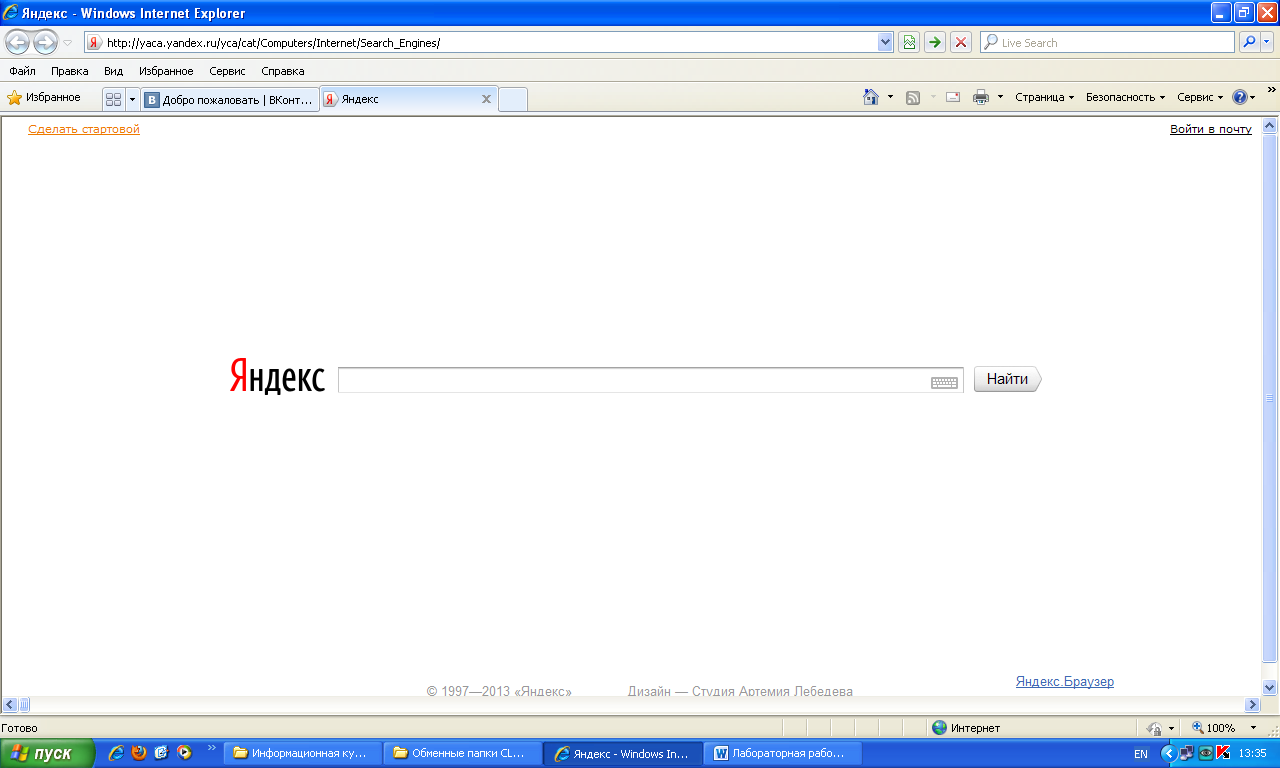Click the пуск Start button
The height and width of the screenshot is (768, 1280).
click(x=47, y=753)
